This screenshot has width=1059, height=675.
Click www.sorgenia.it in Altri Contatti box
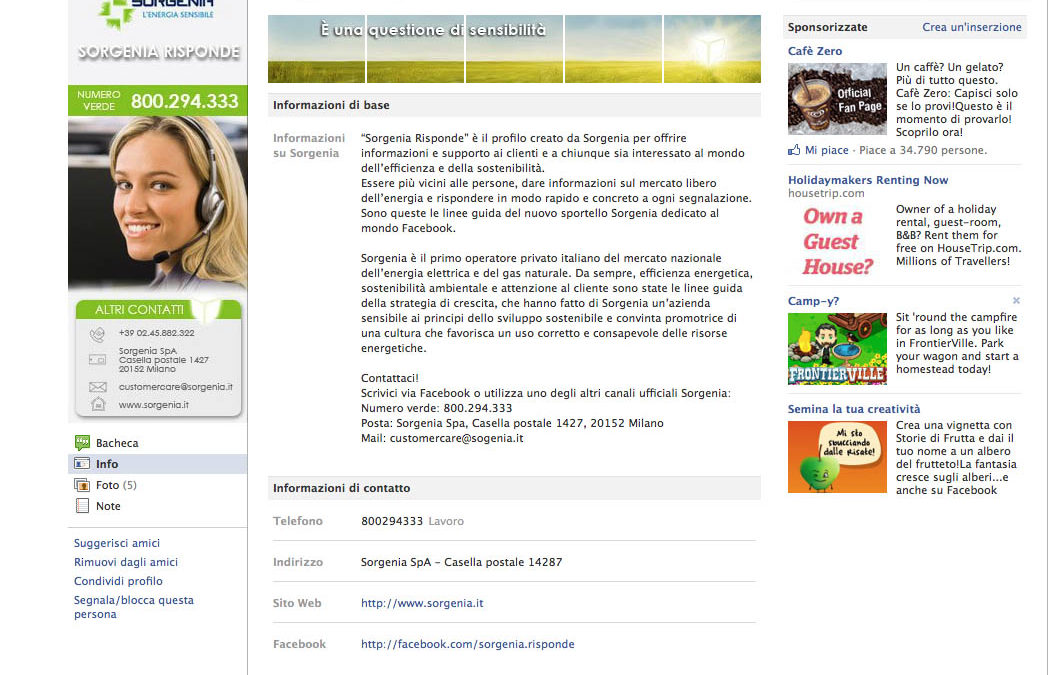[x=153, y=405]
